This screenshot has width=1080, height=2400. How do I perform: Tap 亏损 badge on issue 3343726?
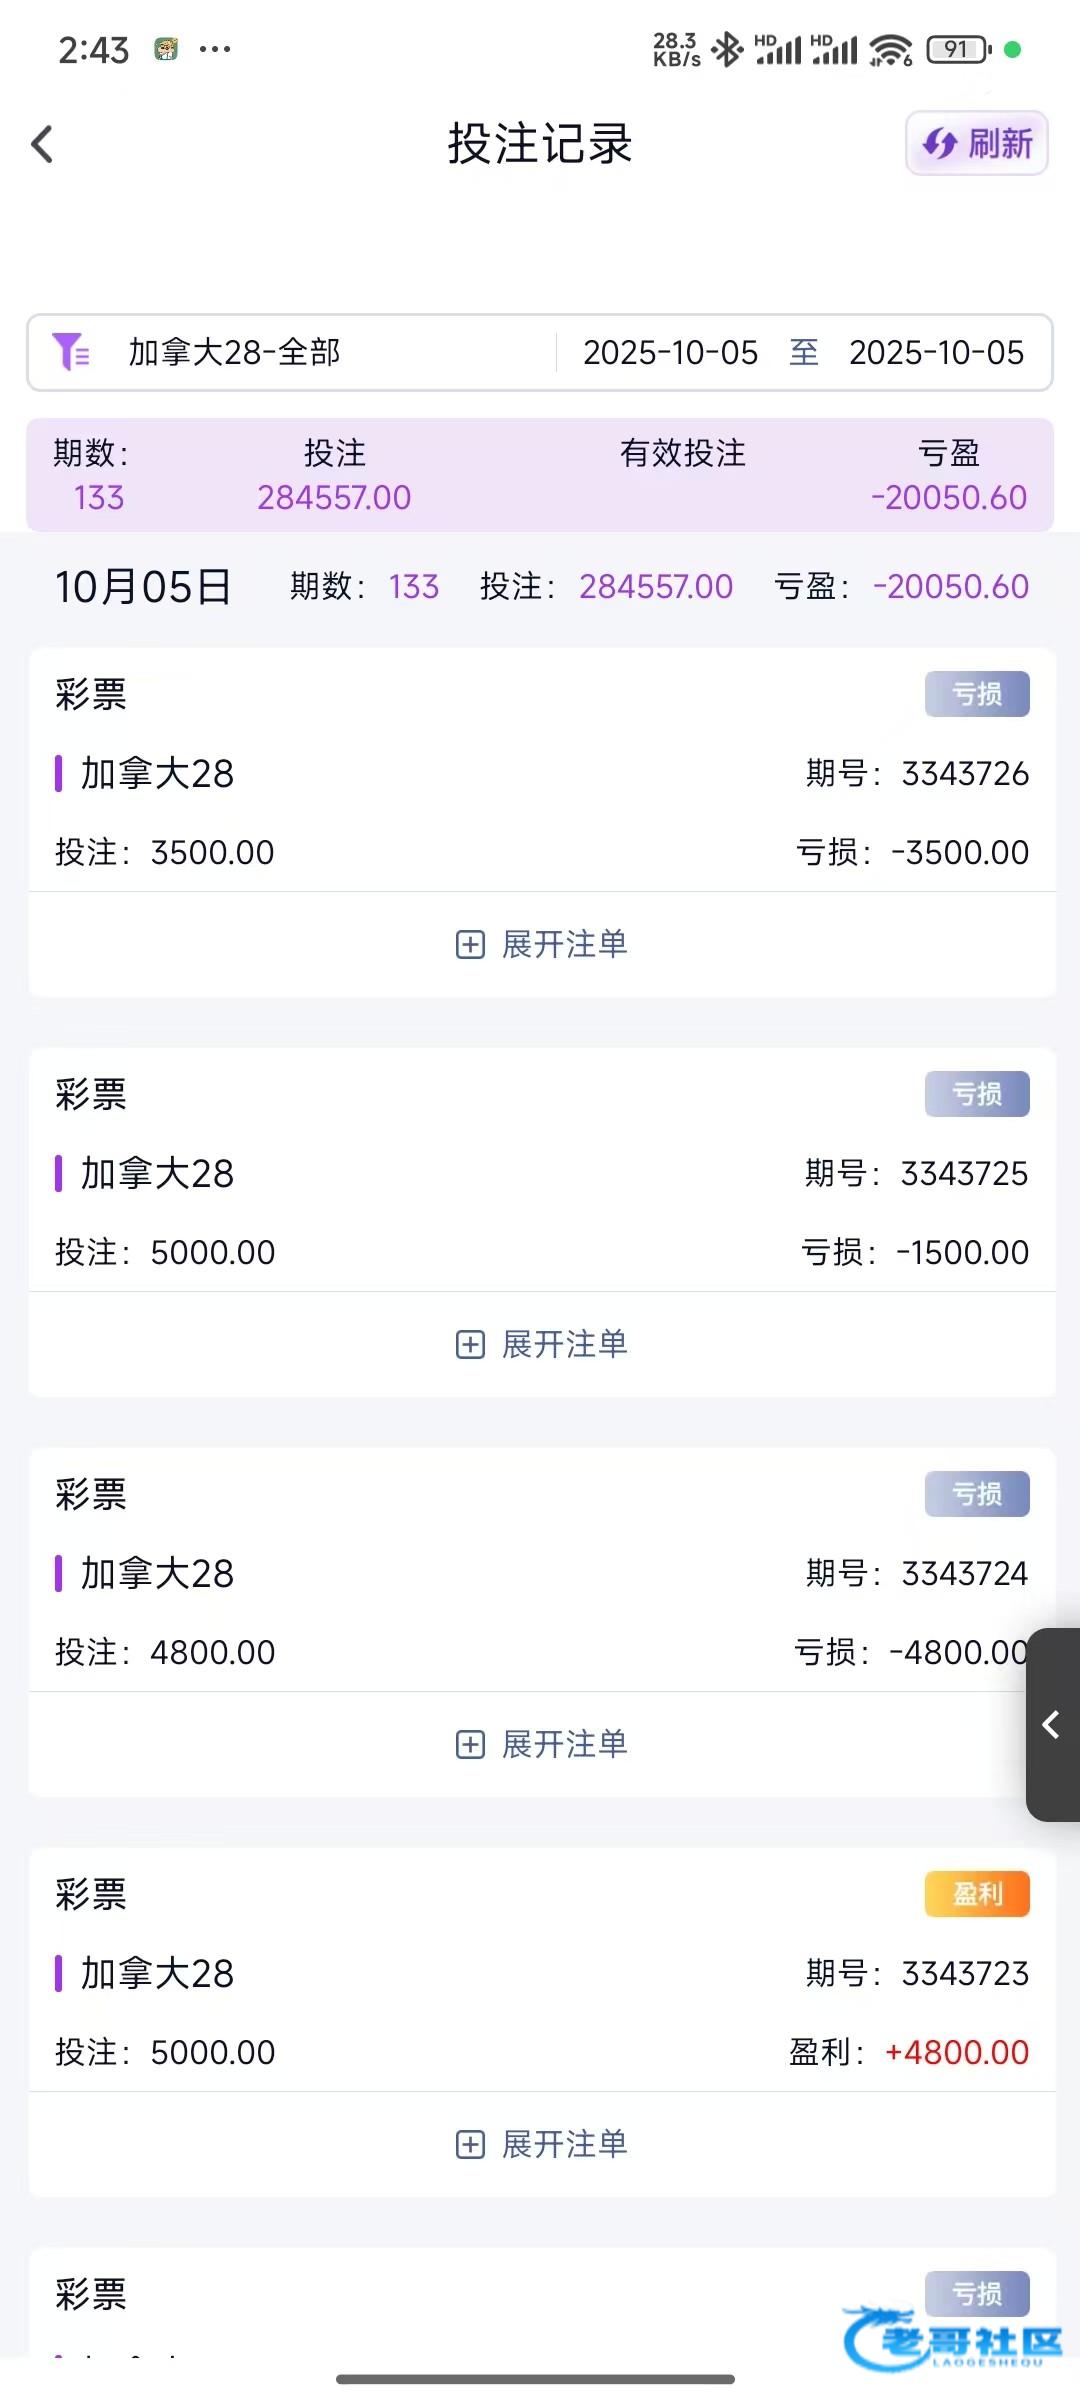(x=976, y=694)
